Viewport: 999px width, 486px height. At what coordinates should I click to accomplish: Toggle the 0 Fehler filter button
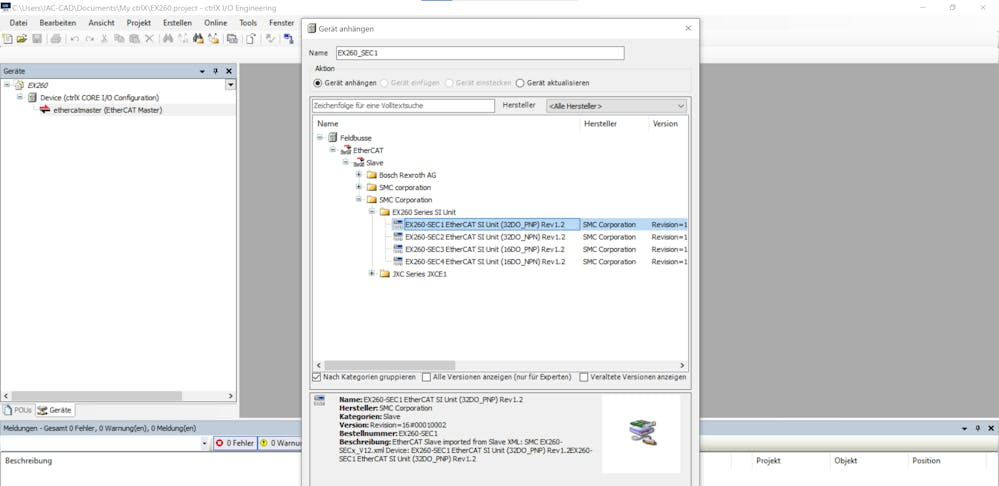click(235, 443)
